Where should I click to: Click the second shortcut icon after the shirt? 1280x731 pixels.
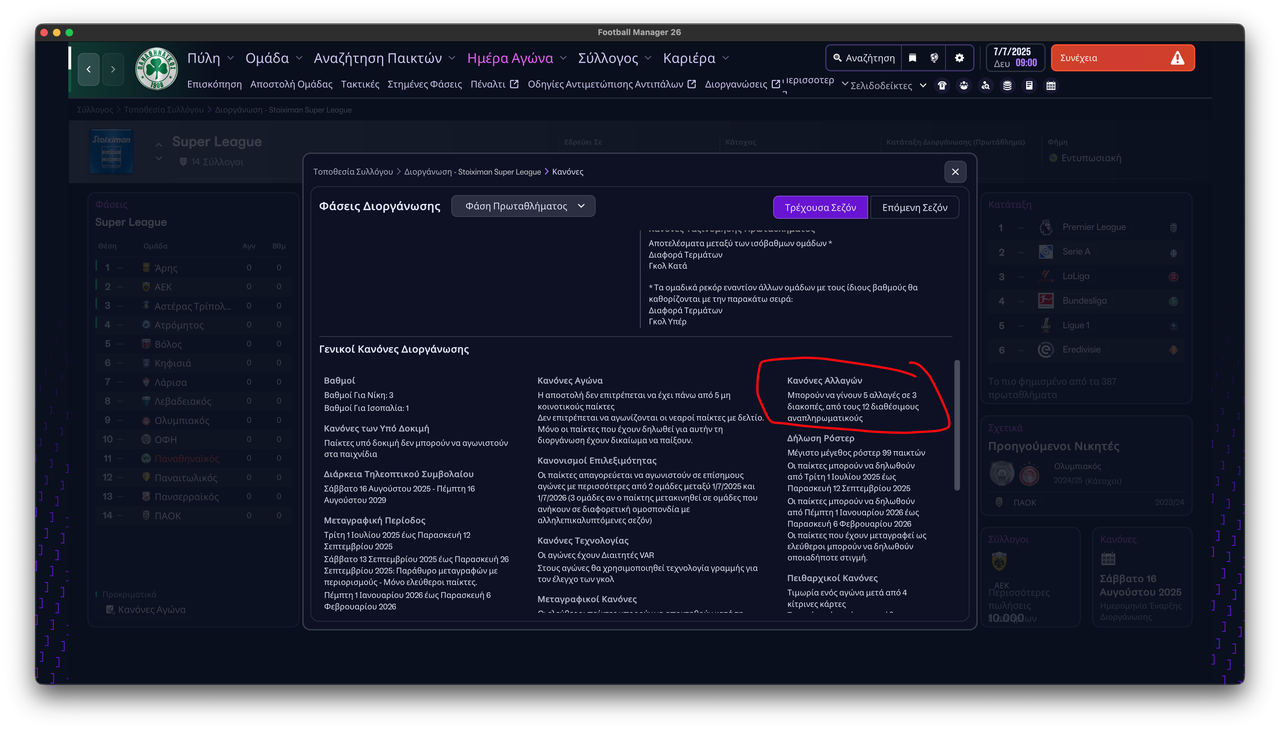coord(963,86)
